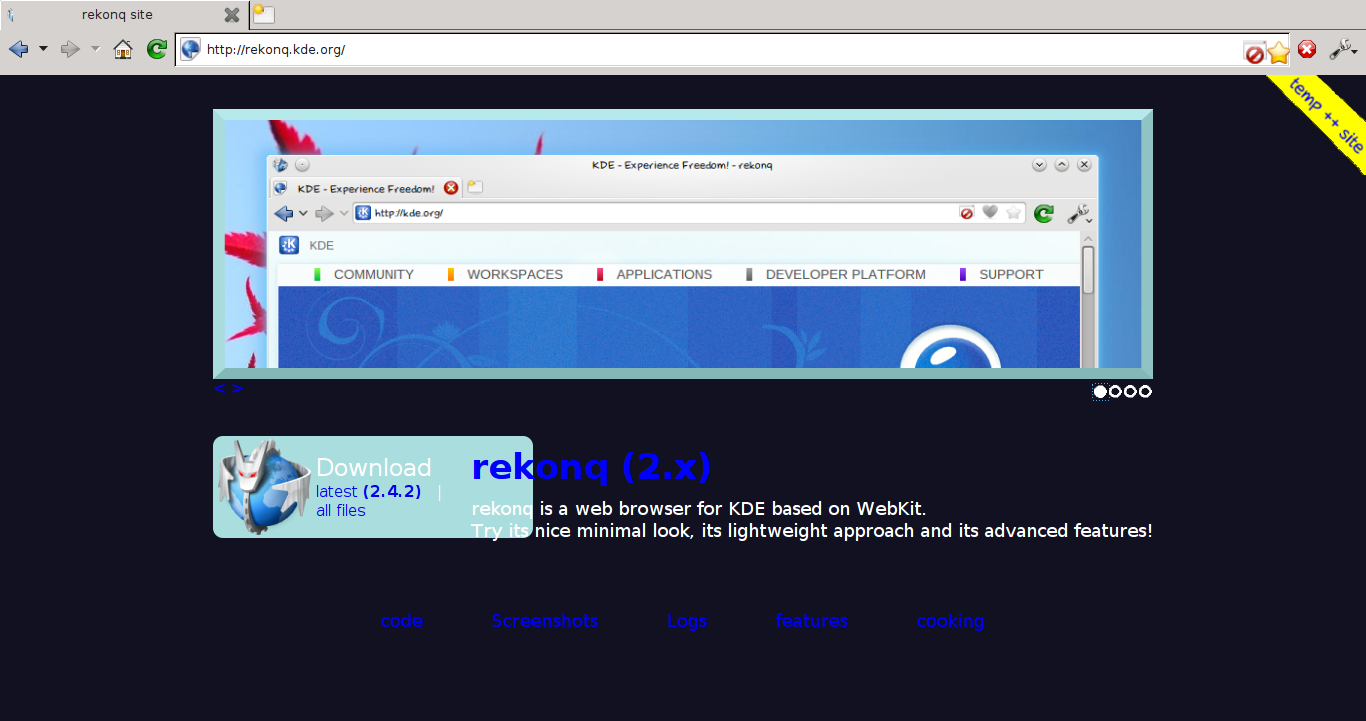
Task: Close the 'rekonq site' tab
Action: (x=232, y=15)
